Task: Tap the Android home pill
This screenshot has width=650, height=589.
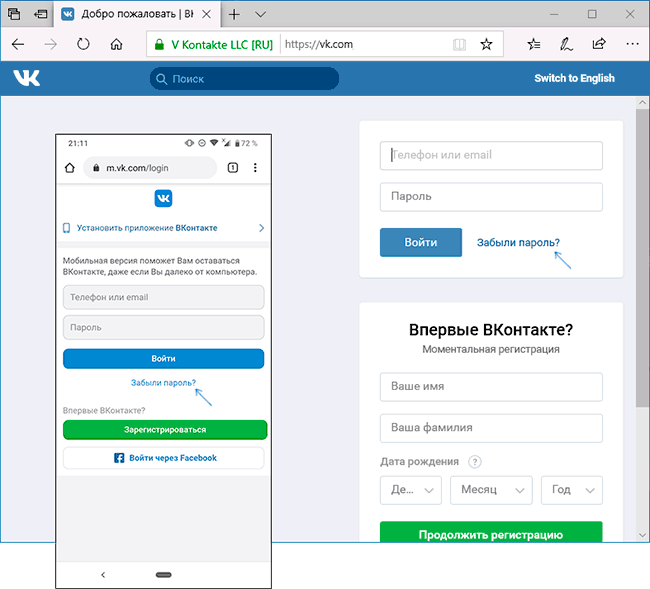Action: pyautogui.click(x=163, y=574)
